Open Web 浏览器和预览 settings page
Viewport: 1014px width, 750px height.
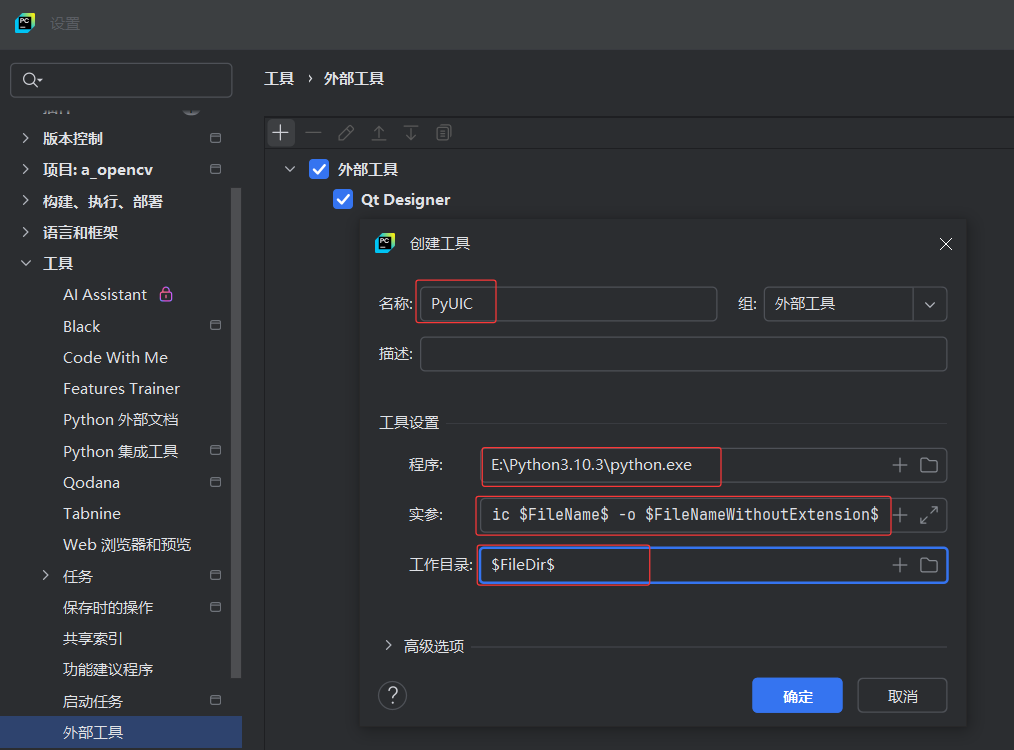(x=127, y=545)
